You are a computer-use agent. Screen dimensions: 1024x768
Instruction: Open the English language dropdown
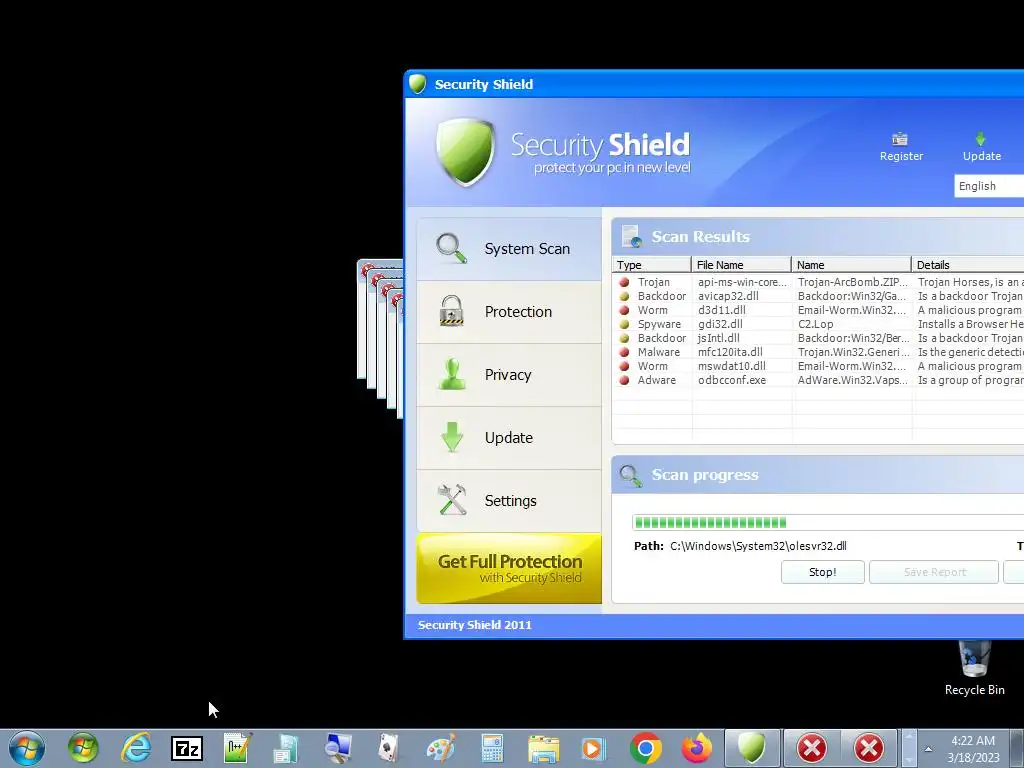tap(989, 186)
